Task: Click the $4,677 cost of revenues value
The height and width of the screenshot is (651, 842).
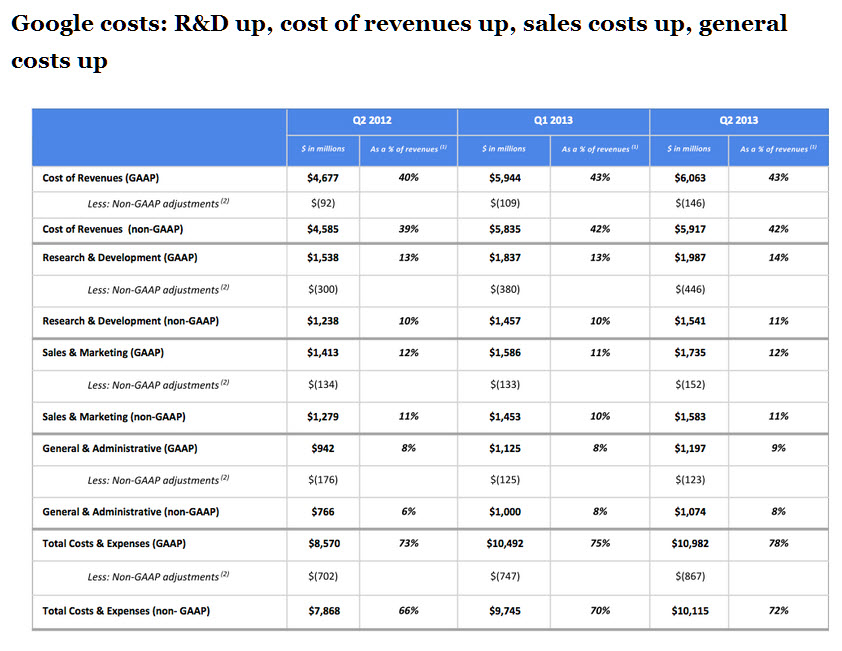Action: pyautogui.click(x=323, y=177)
